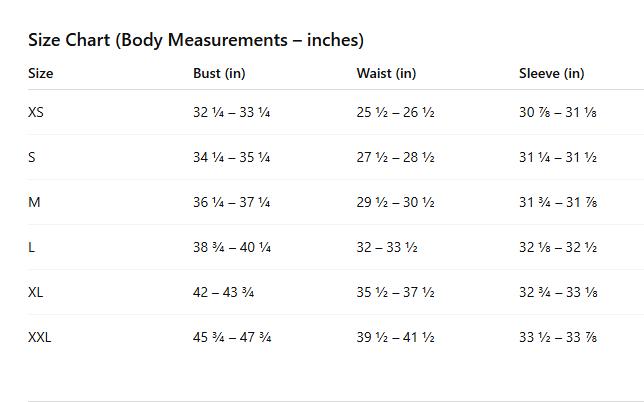Click the Size Chart heading
644x402 pixels.
click(196, 40)
